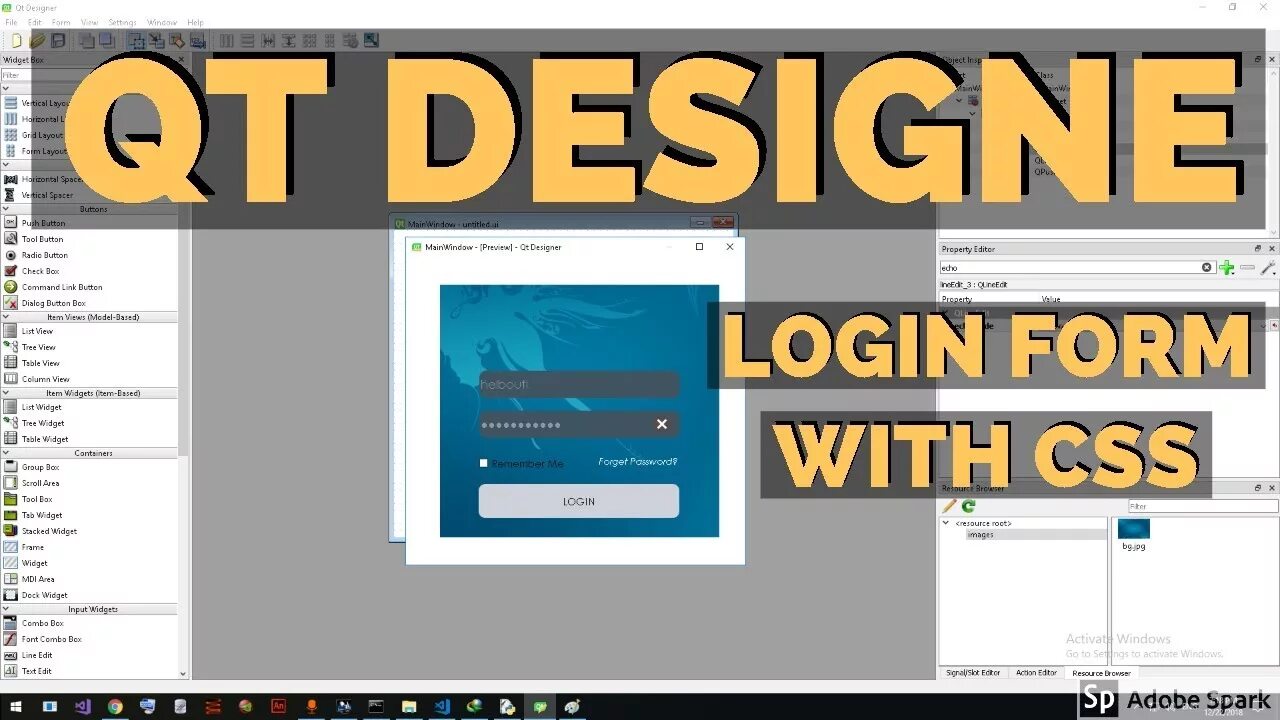Image resolution: width=1280 pixels, height=720 pixels.
Task: Click the Save Form floppy toolbar icon
Action: (58, 41)
